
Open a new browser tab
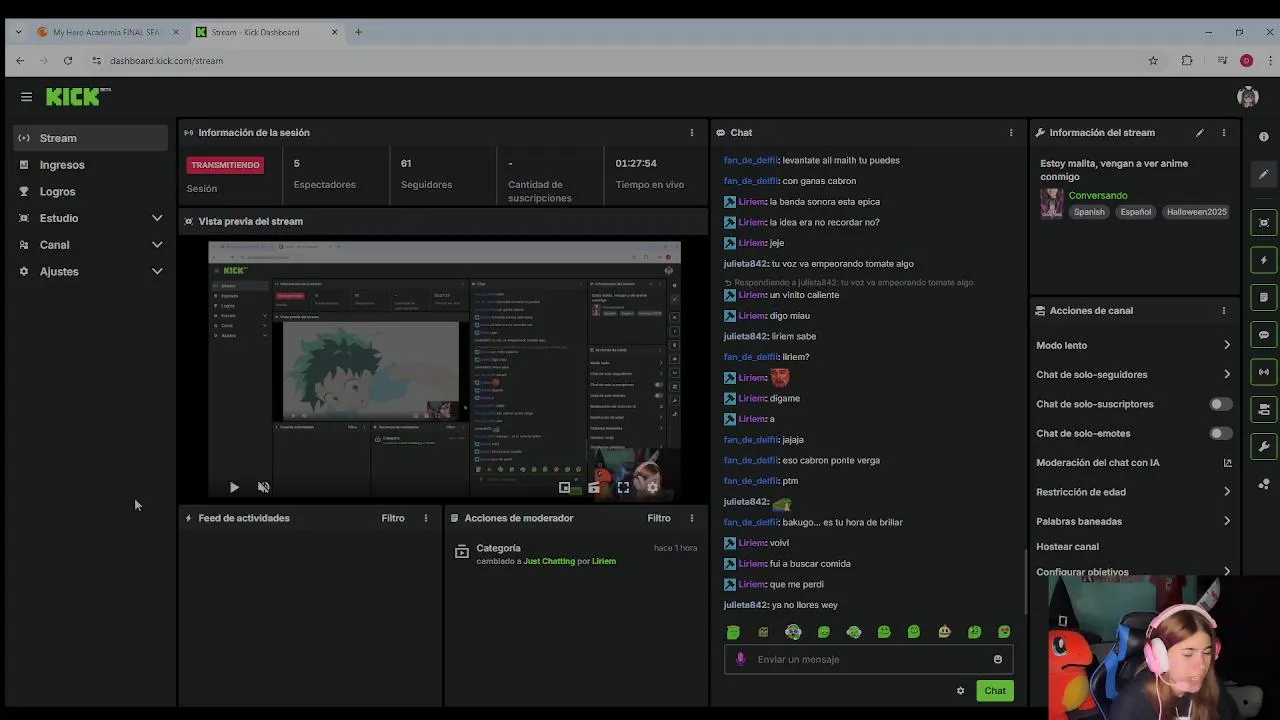point(358,32)
